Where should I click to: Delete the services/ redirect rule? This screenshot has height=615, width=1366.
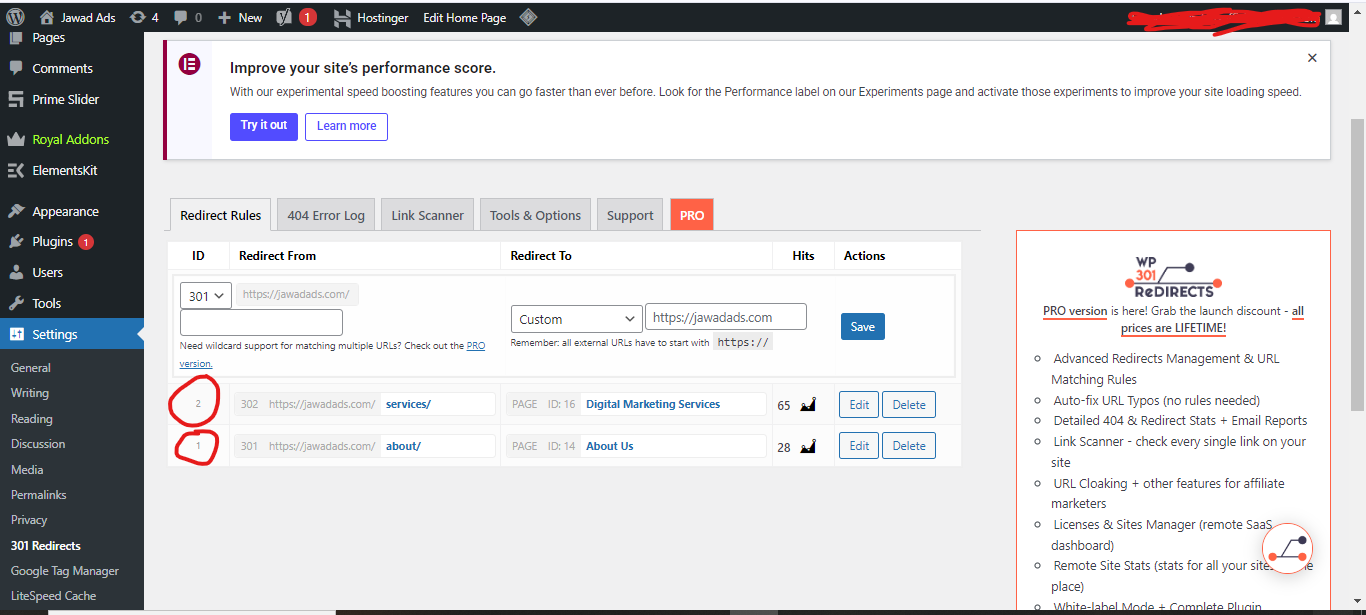[x=908, y=405]
